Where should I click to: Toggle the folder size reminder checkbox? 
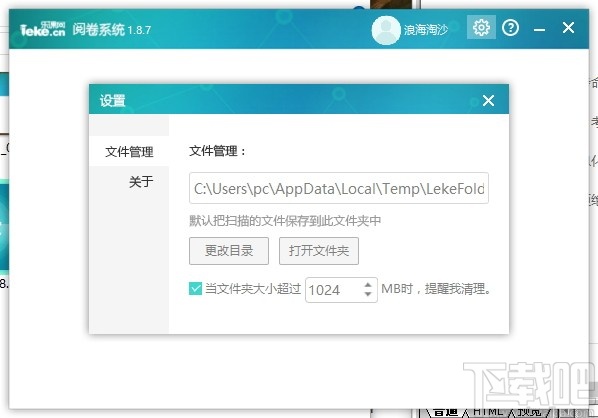[195, 288]
